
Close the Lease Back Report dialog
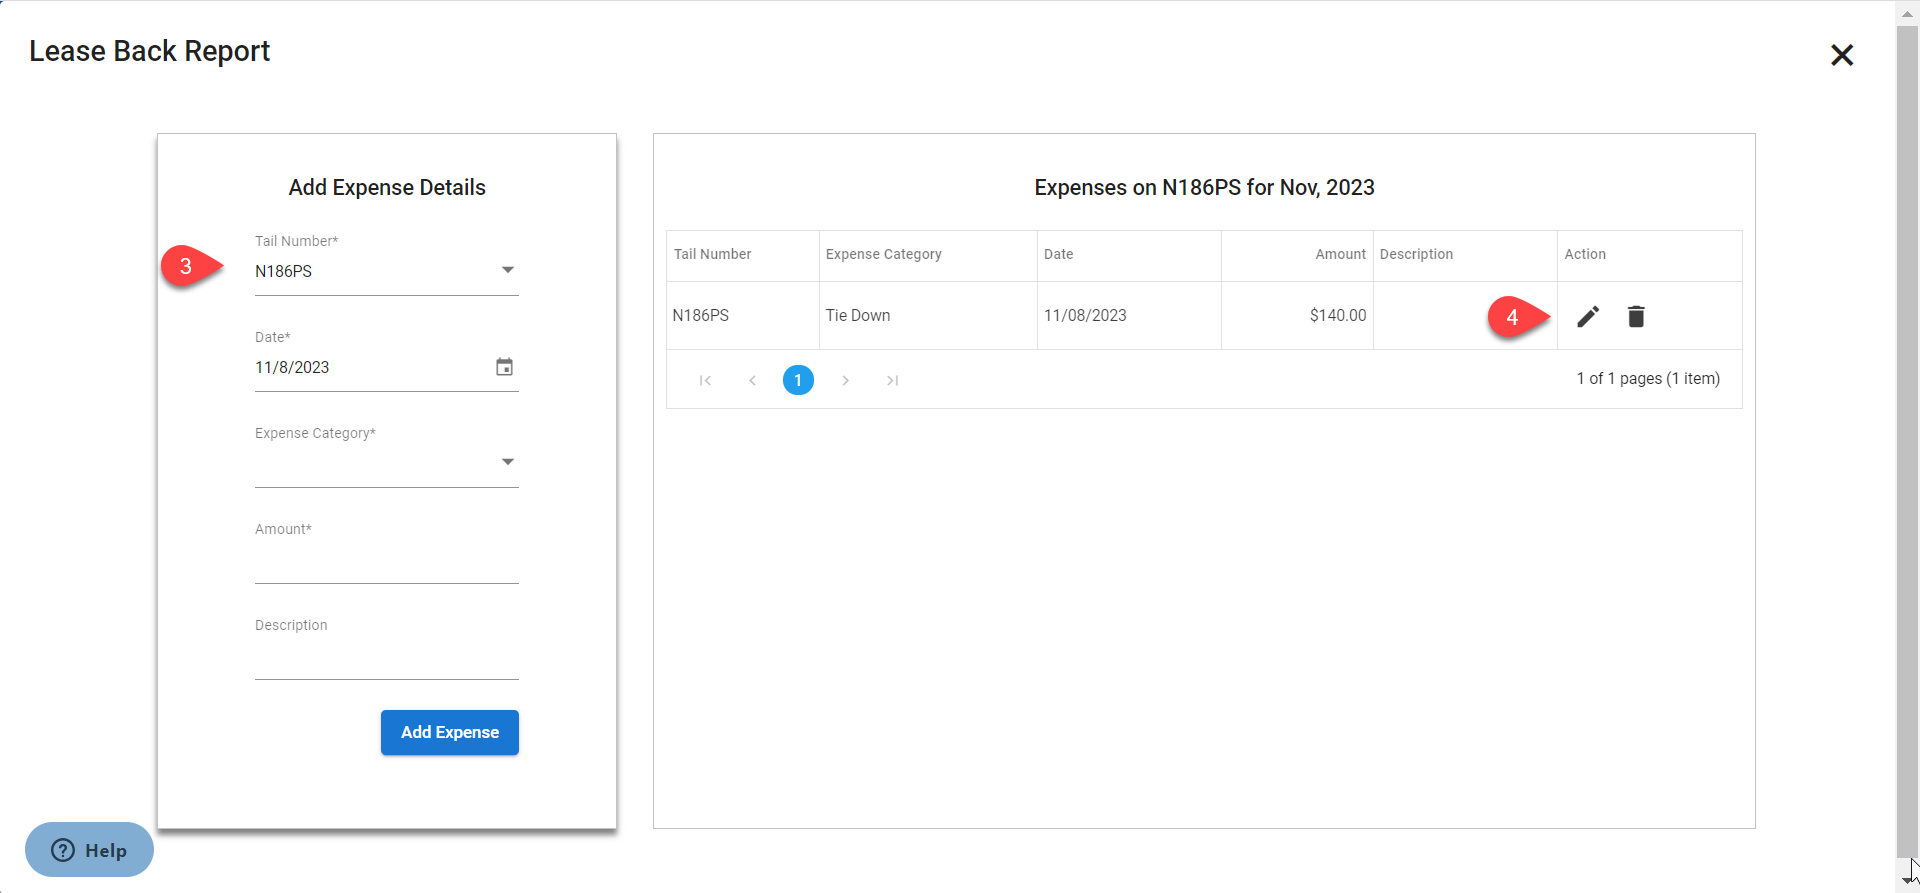(x=1841, y=55)
